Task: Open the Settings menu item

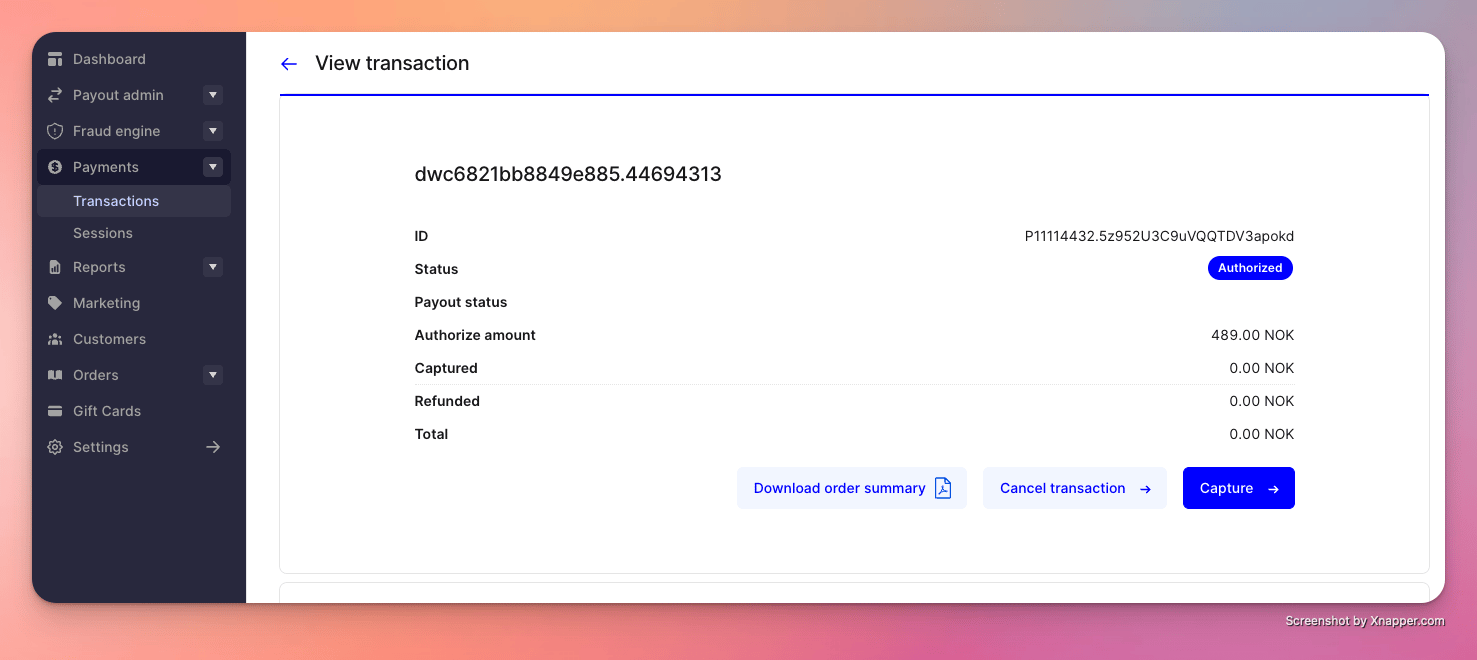Action: [134, 447]
